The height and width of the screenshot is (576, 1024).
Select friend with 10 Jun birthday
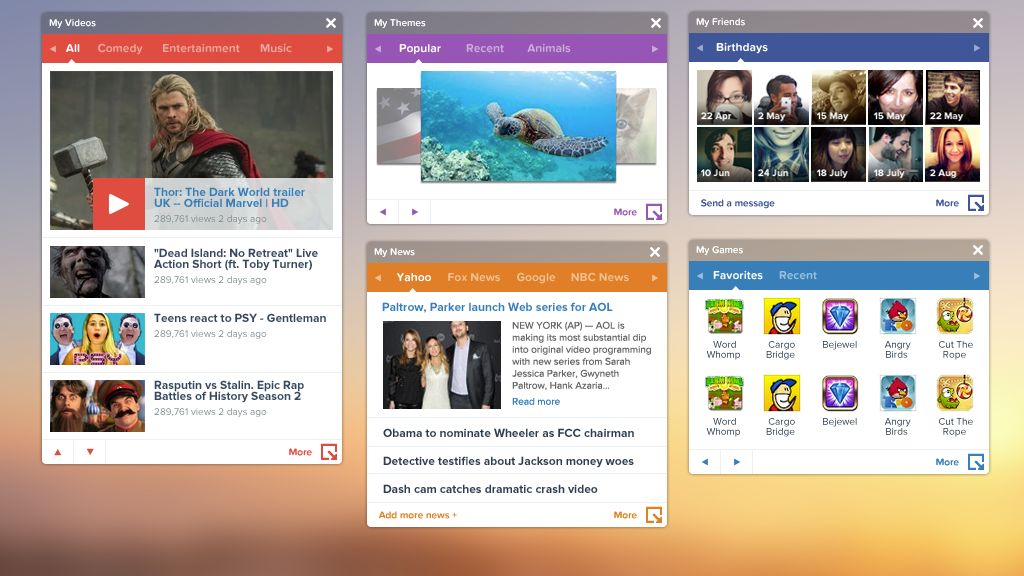[x=724, y=154]
